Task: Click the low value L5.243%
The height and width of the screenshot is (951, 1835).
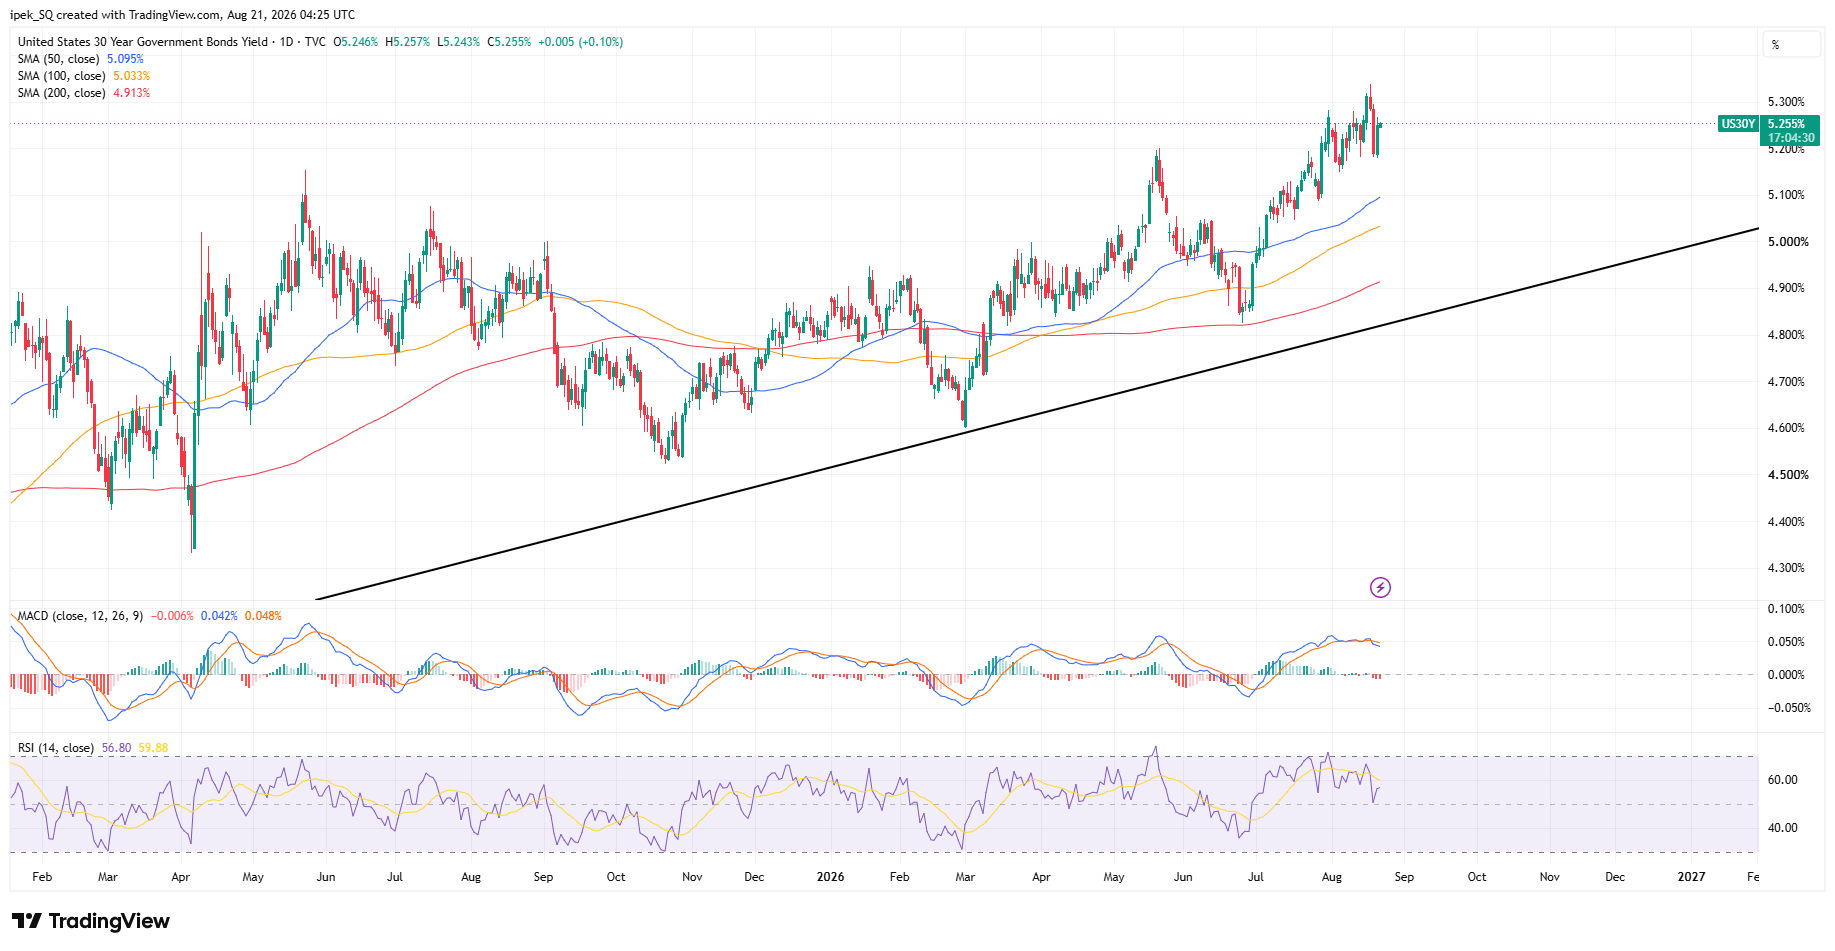Action: tap(458, 42)
